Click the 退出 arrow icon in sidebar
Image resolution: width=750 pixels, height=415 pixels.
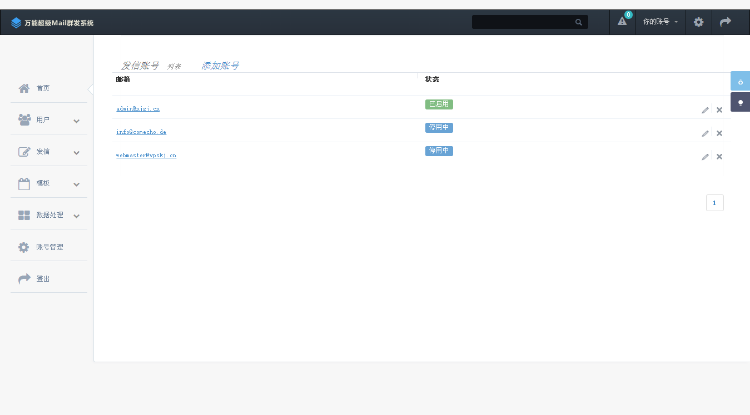tap(24, 278)
